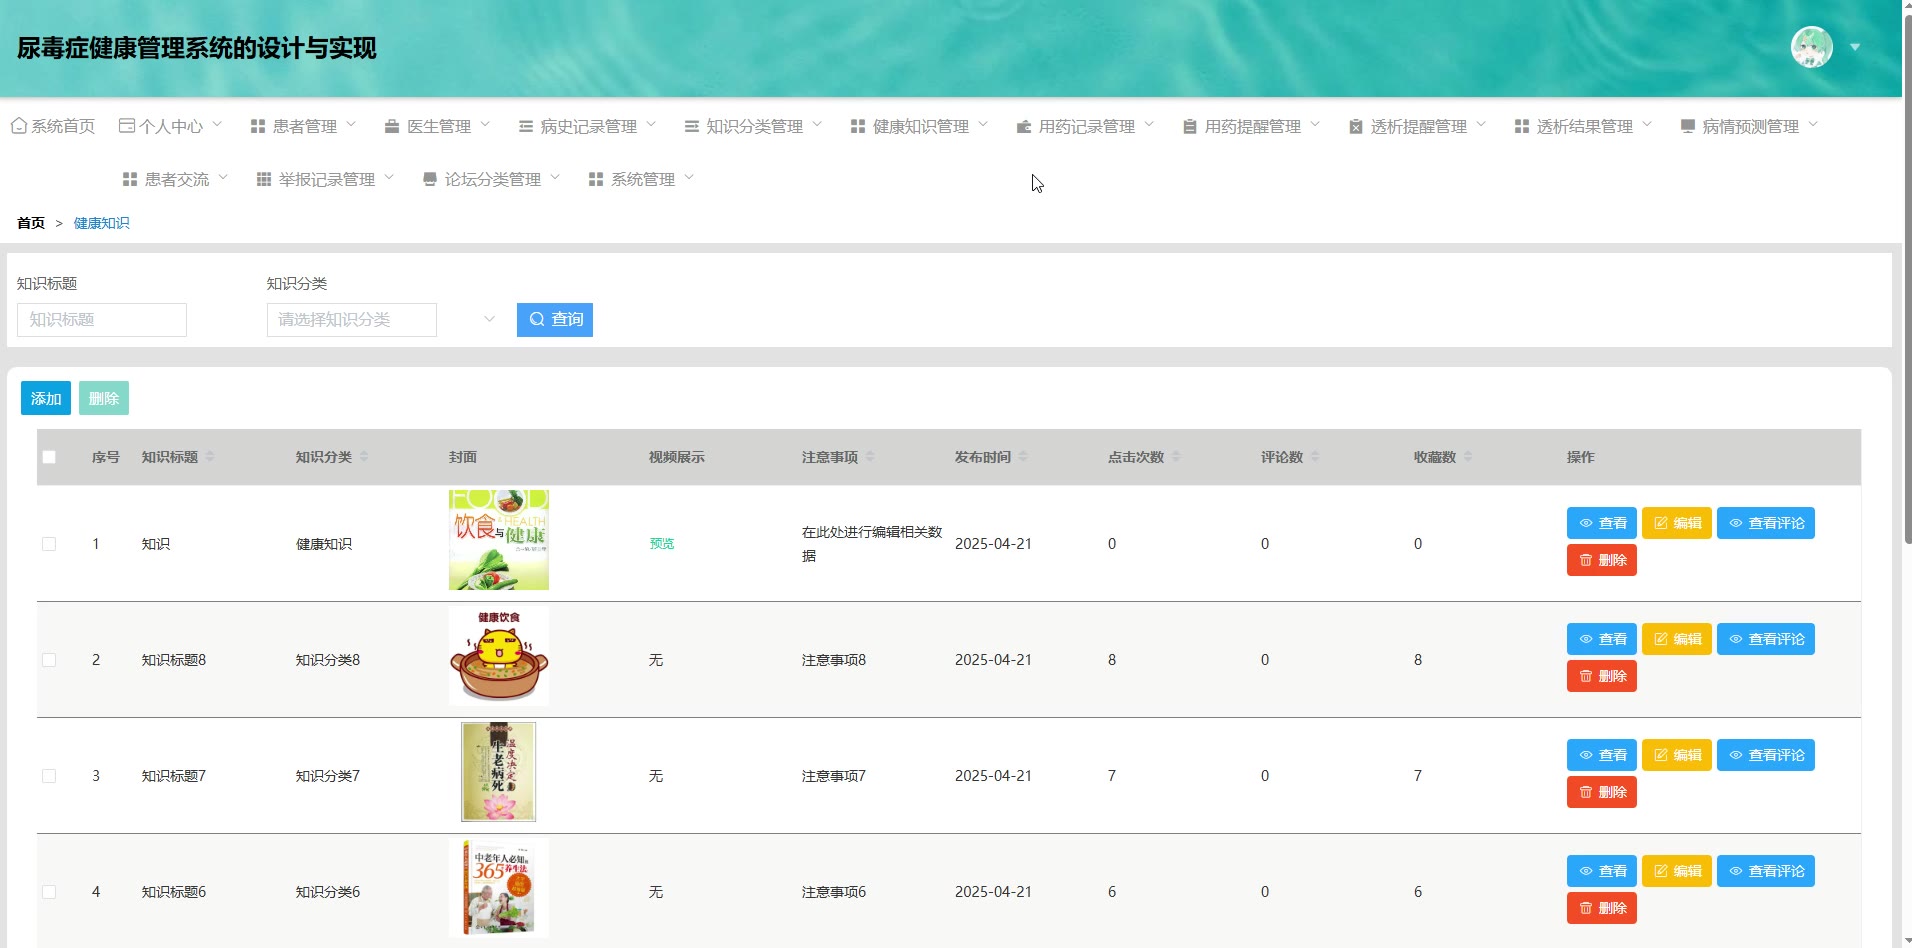
Task: Toggle the select-all checkbox in table header
Action: click(x=49, y=457)
